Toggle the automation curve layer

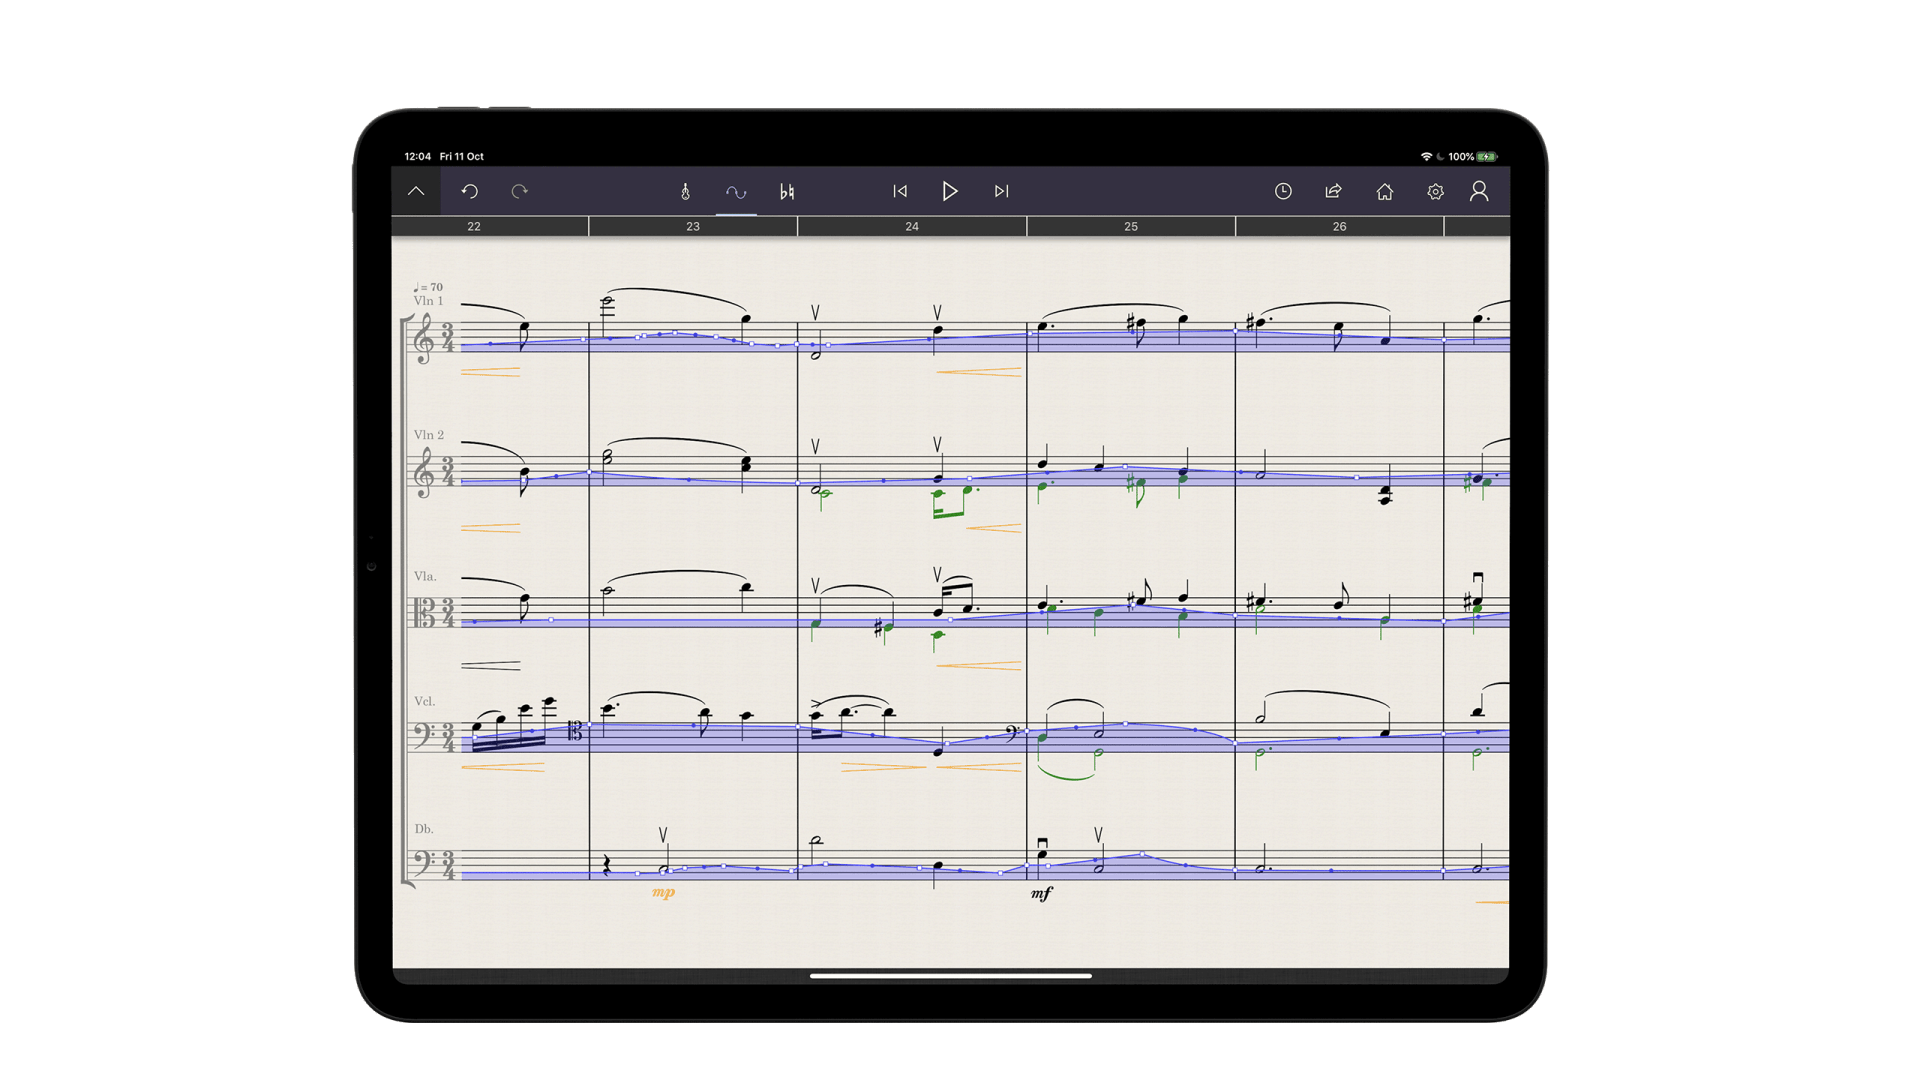tap(736, 191)
